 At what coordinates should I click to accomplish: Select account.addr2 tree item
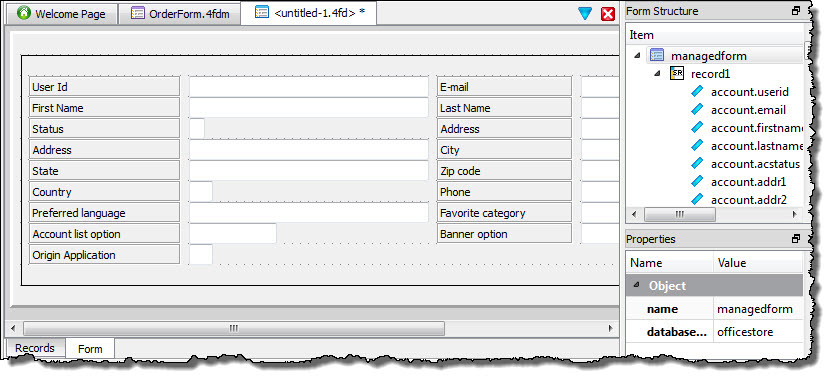point(748,200)
